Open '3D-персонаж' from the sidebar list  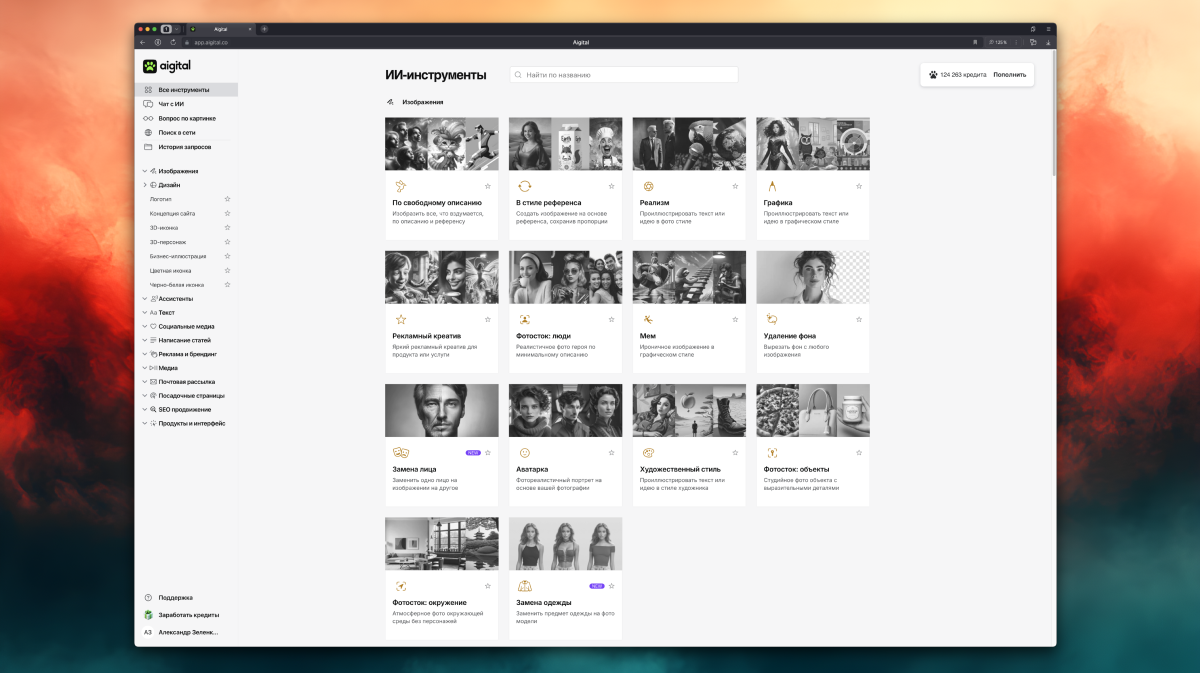pos(167,242)
